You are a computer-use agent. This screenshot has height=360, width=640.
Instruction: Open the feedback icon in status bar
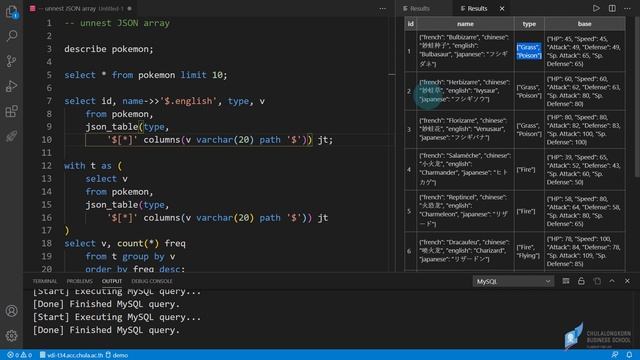point(615,355)
